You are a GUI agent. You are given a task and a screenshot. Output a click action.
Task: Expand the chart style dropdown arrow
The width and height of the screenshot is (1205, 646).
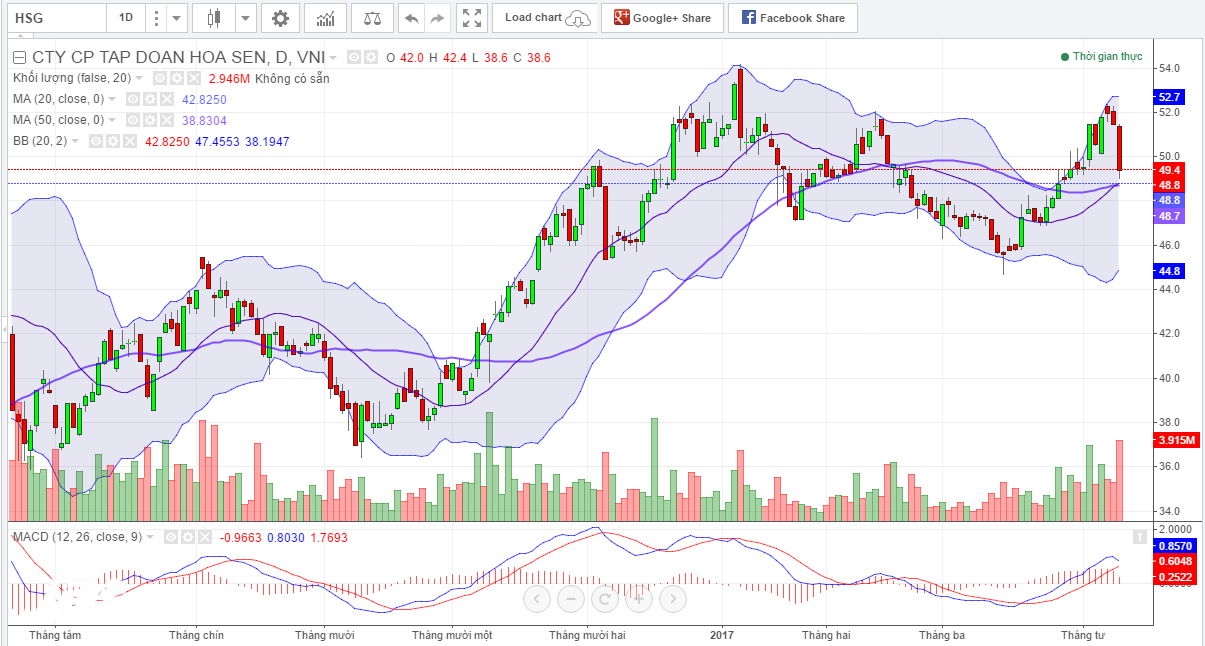coord(245,18)
